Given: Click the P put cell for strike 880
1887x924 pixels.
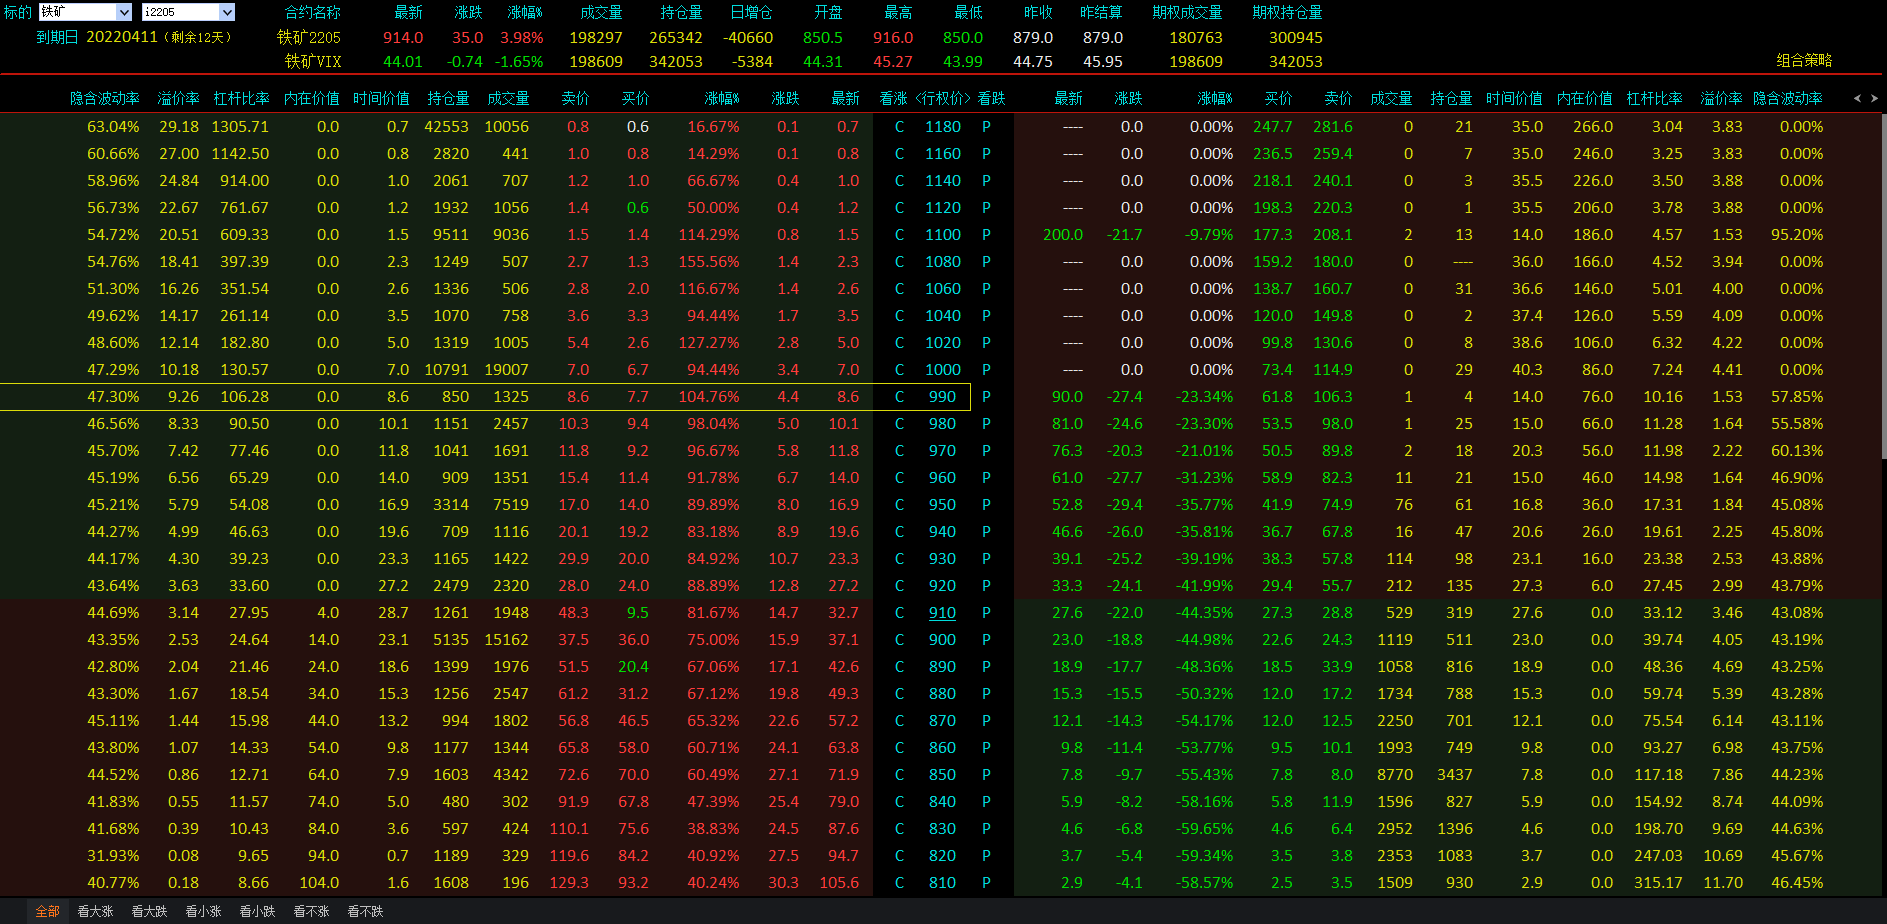Looking at the screenshot, I should pos(986,693).
